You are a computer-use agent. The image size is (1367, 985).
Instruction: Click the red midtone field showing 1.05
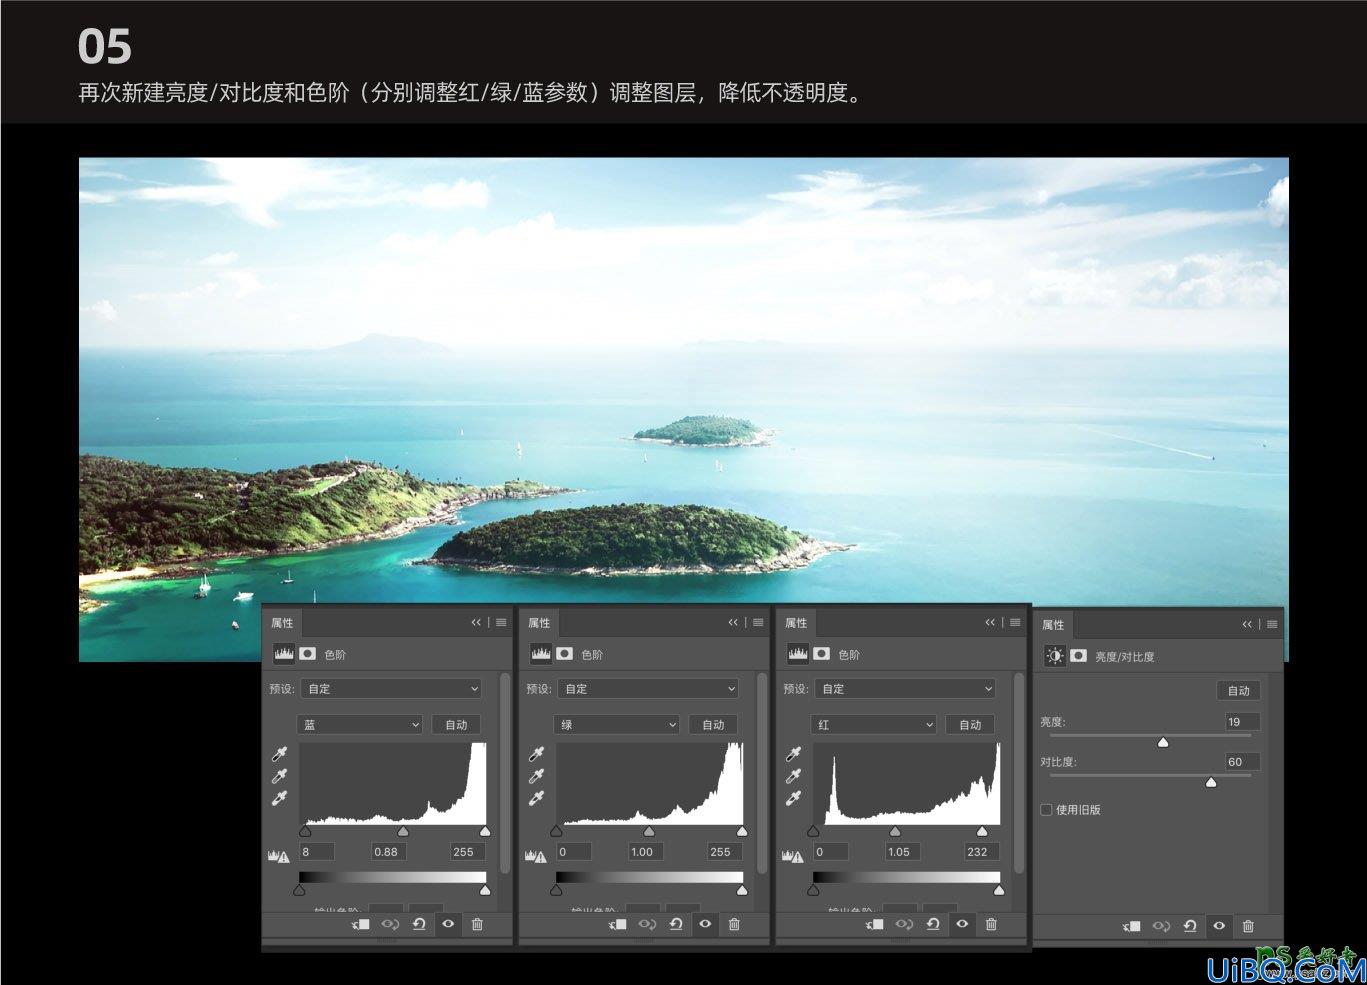click(x=903, y=852)
